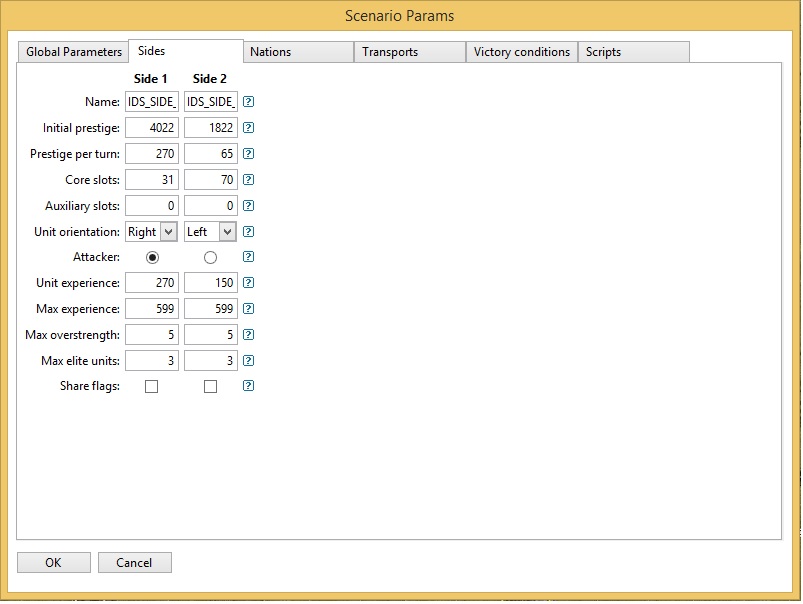Focus Side 2 Max overstrength field

(211, 335)
